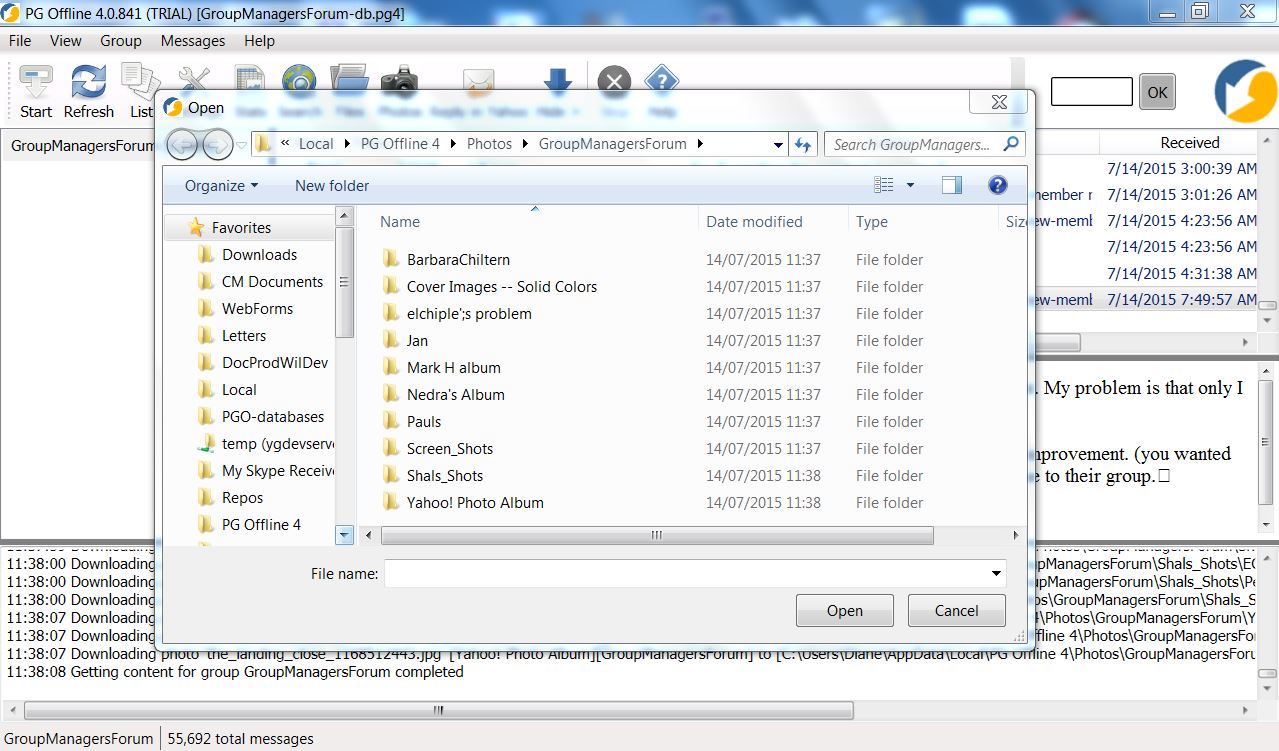Open the View menu
Screen dimensions: 1279x751
click(x=66, y=41)
